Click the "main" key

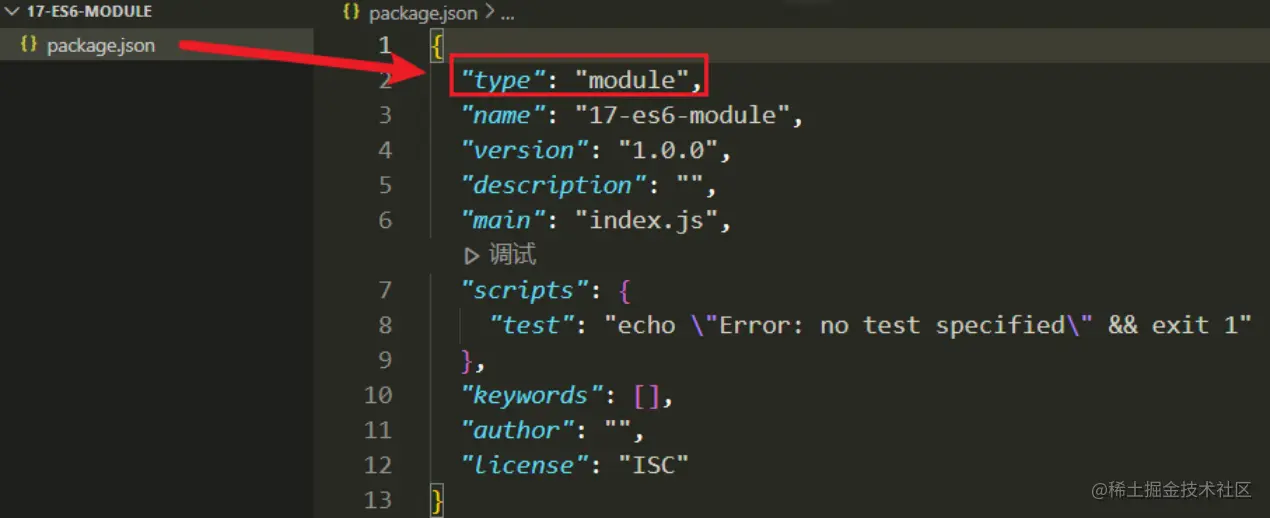(x=502, y=221)
